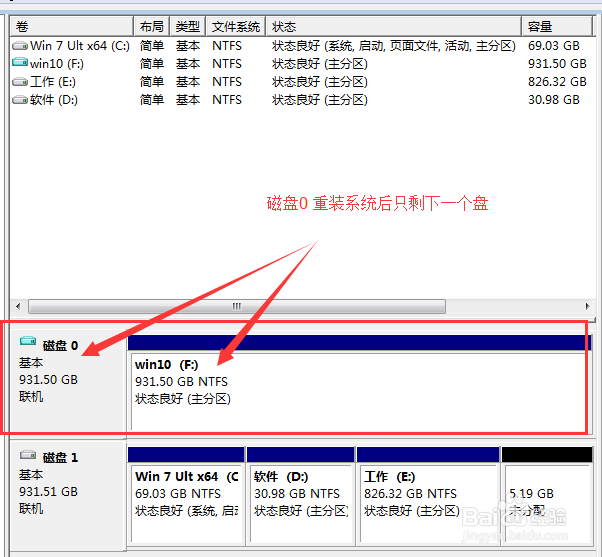This screenshot has width=602, height=557.
Task: Sort by the 容量 column header
Action: tap(557, 26)
